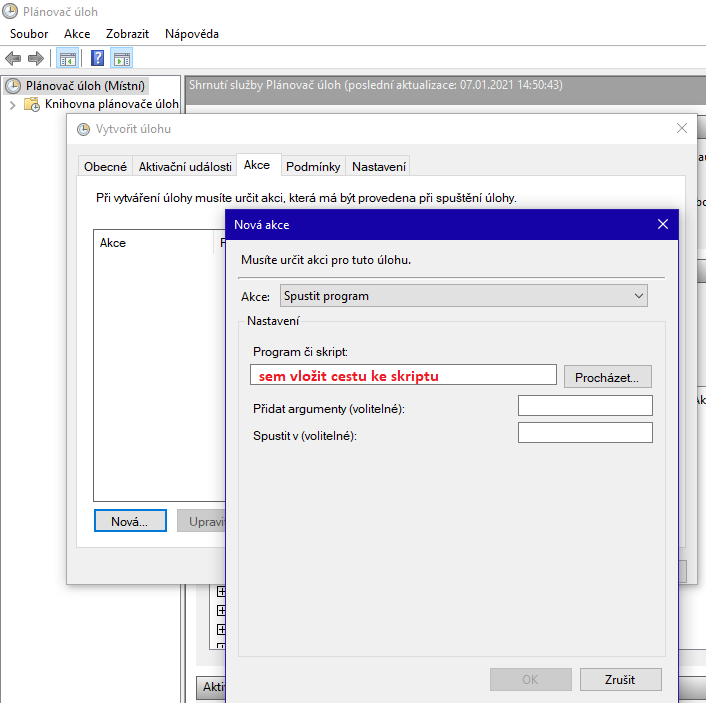Image resolution: width=706 pixels, height=703 pixels.
Task: Open help via blue question mark icon
Action: tap(98, 58)
